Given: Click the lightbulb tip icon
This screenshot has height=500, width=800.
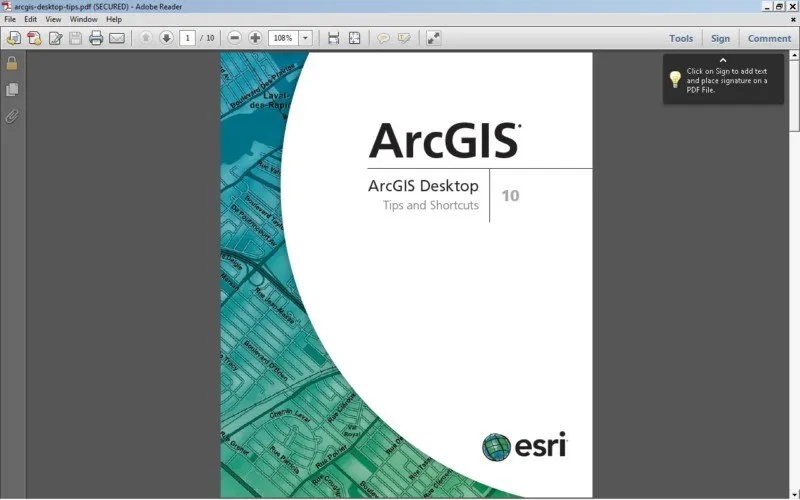Looking at the screenshot, I should pyautogui.click(x=675, y=80).
